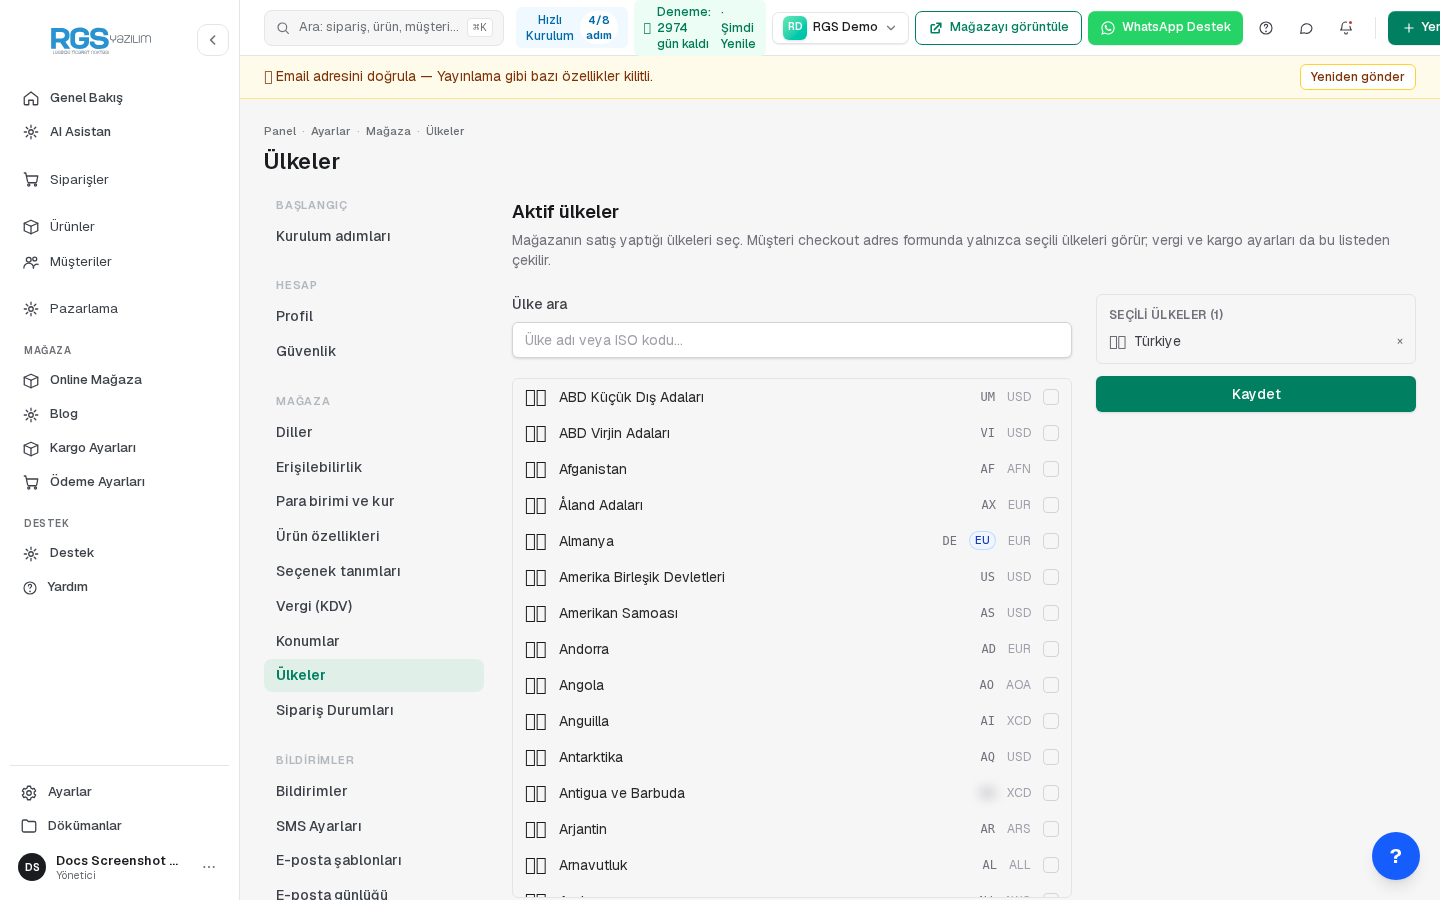Check the Andorra checkbox

click(1051, 649)
